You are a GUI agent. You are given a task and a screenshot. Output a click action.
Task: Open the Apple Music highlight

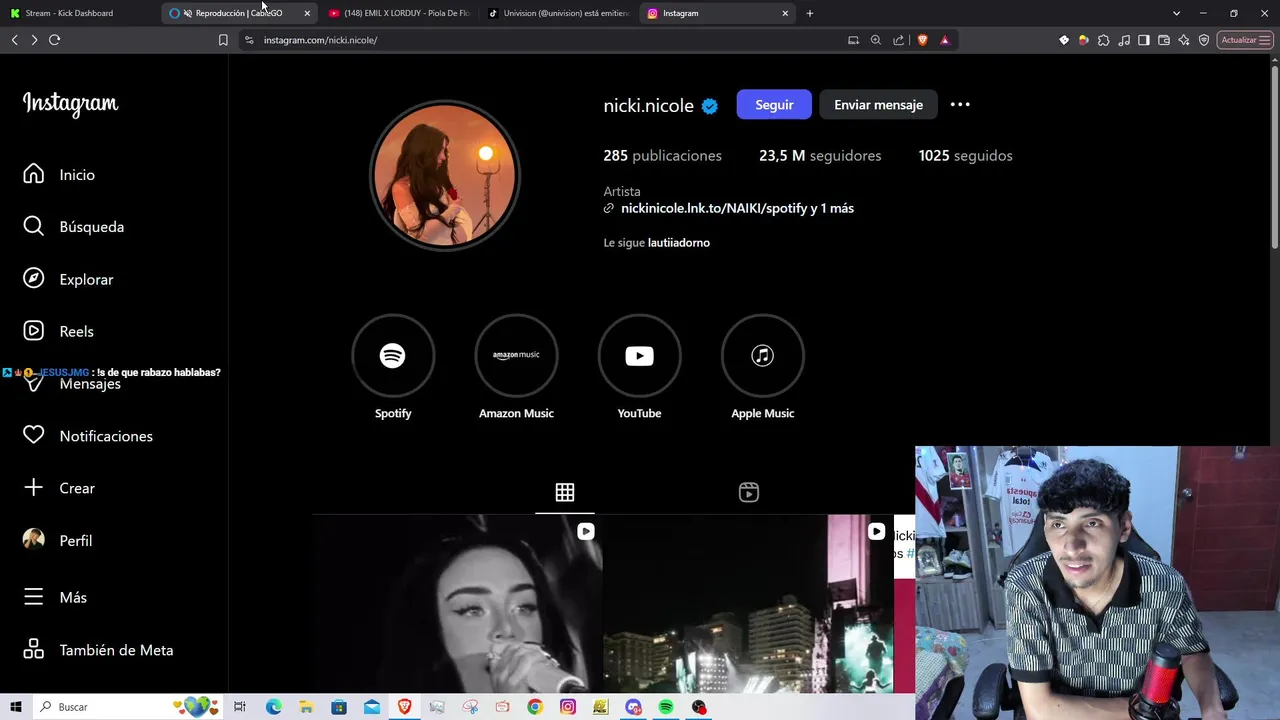pyautogui.click(x=762, y=356)
